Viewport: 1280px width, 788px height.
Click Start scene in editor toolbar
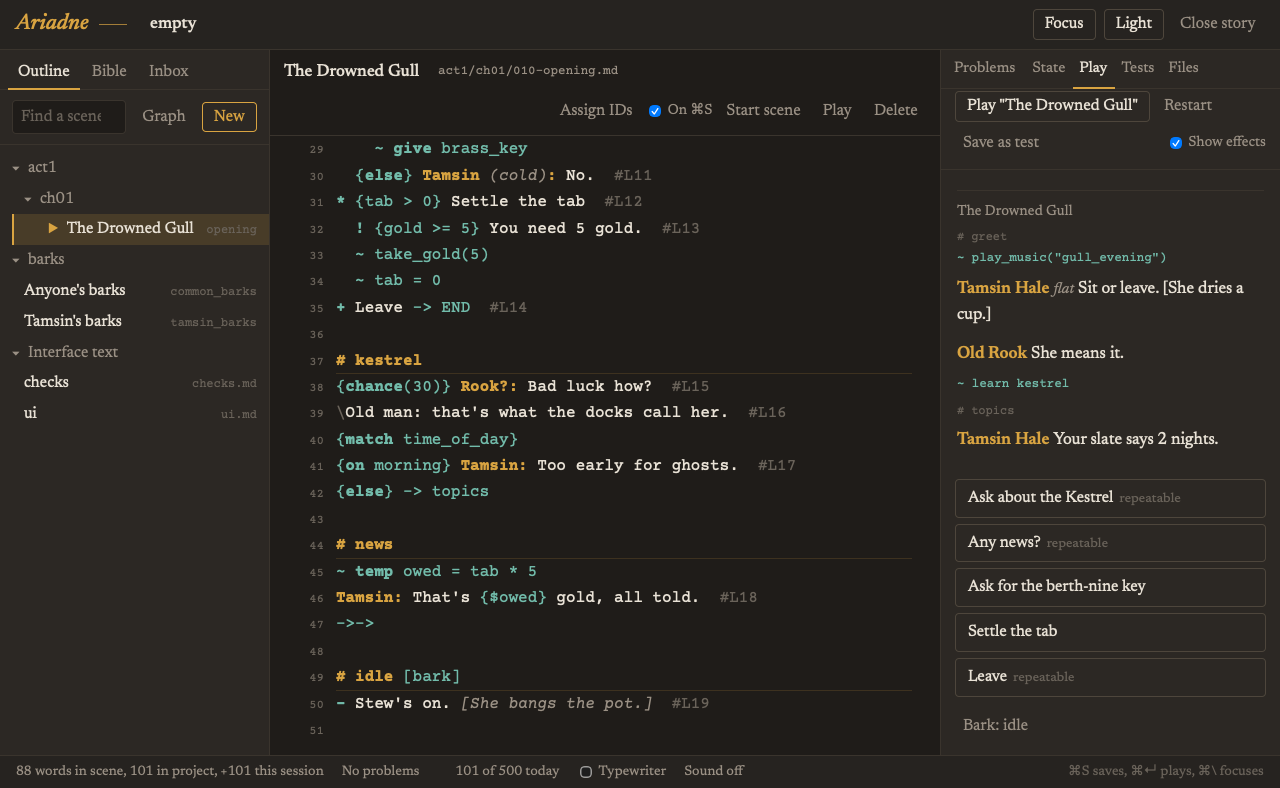click(x=763, y=110)
